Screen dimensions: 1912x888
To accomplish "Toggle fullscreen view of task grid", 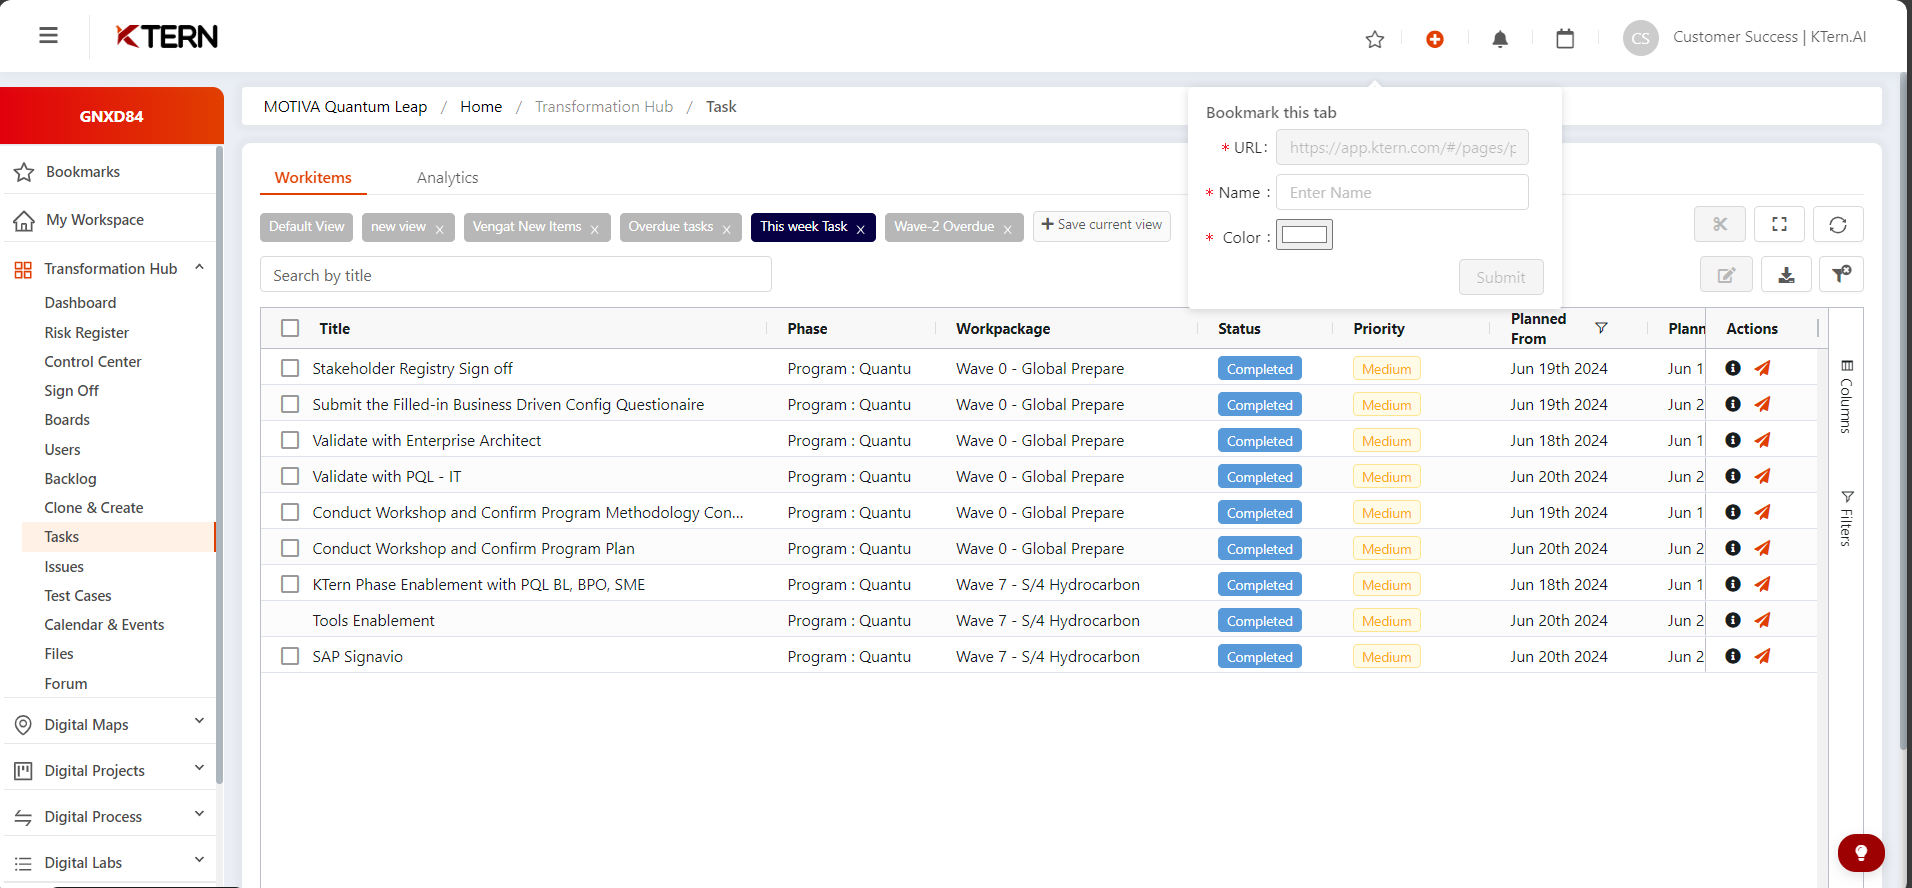I will pos(1779,225).
